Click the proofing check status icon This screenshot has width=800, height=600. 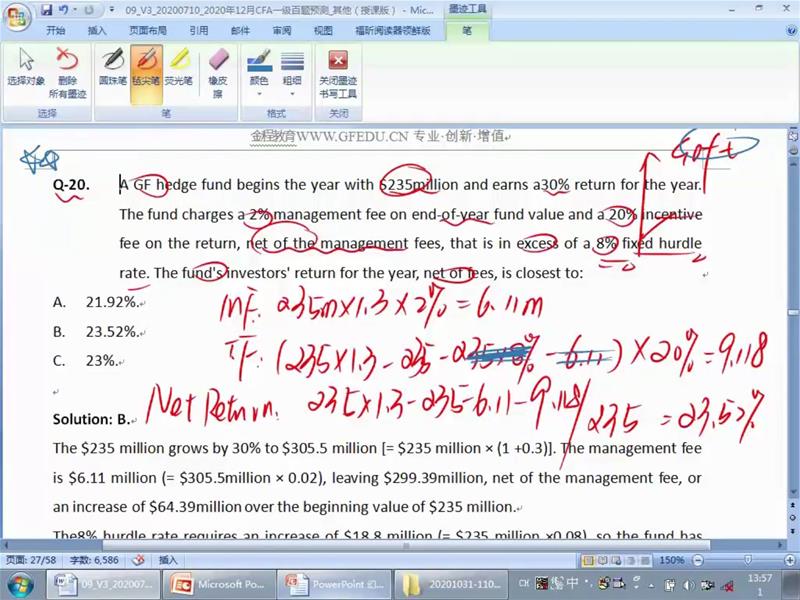click(x=138, y=560)
